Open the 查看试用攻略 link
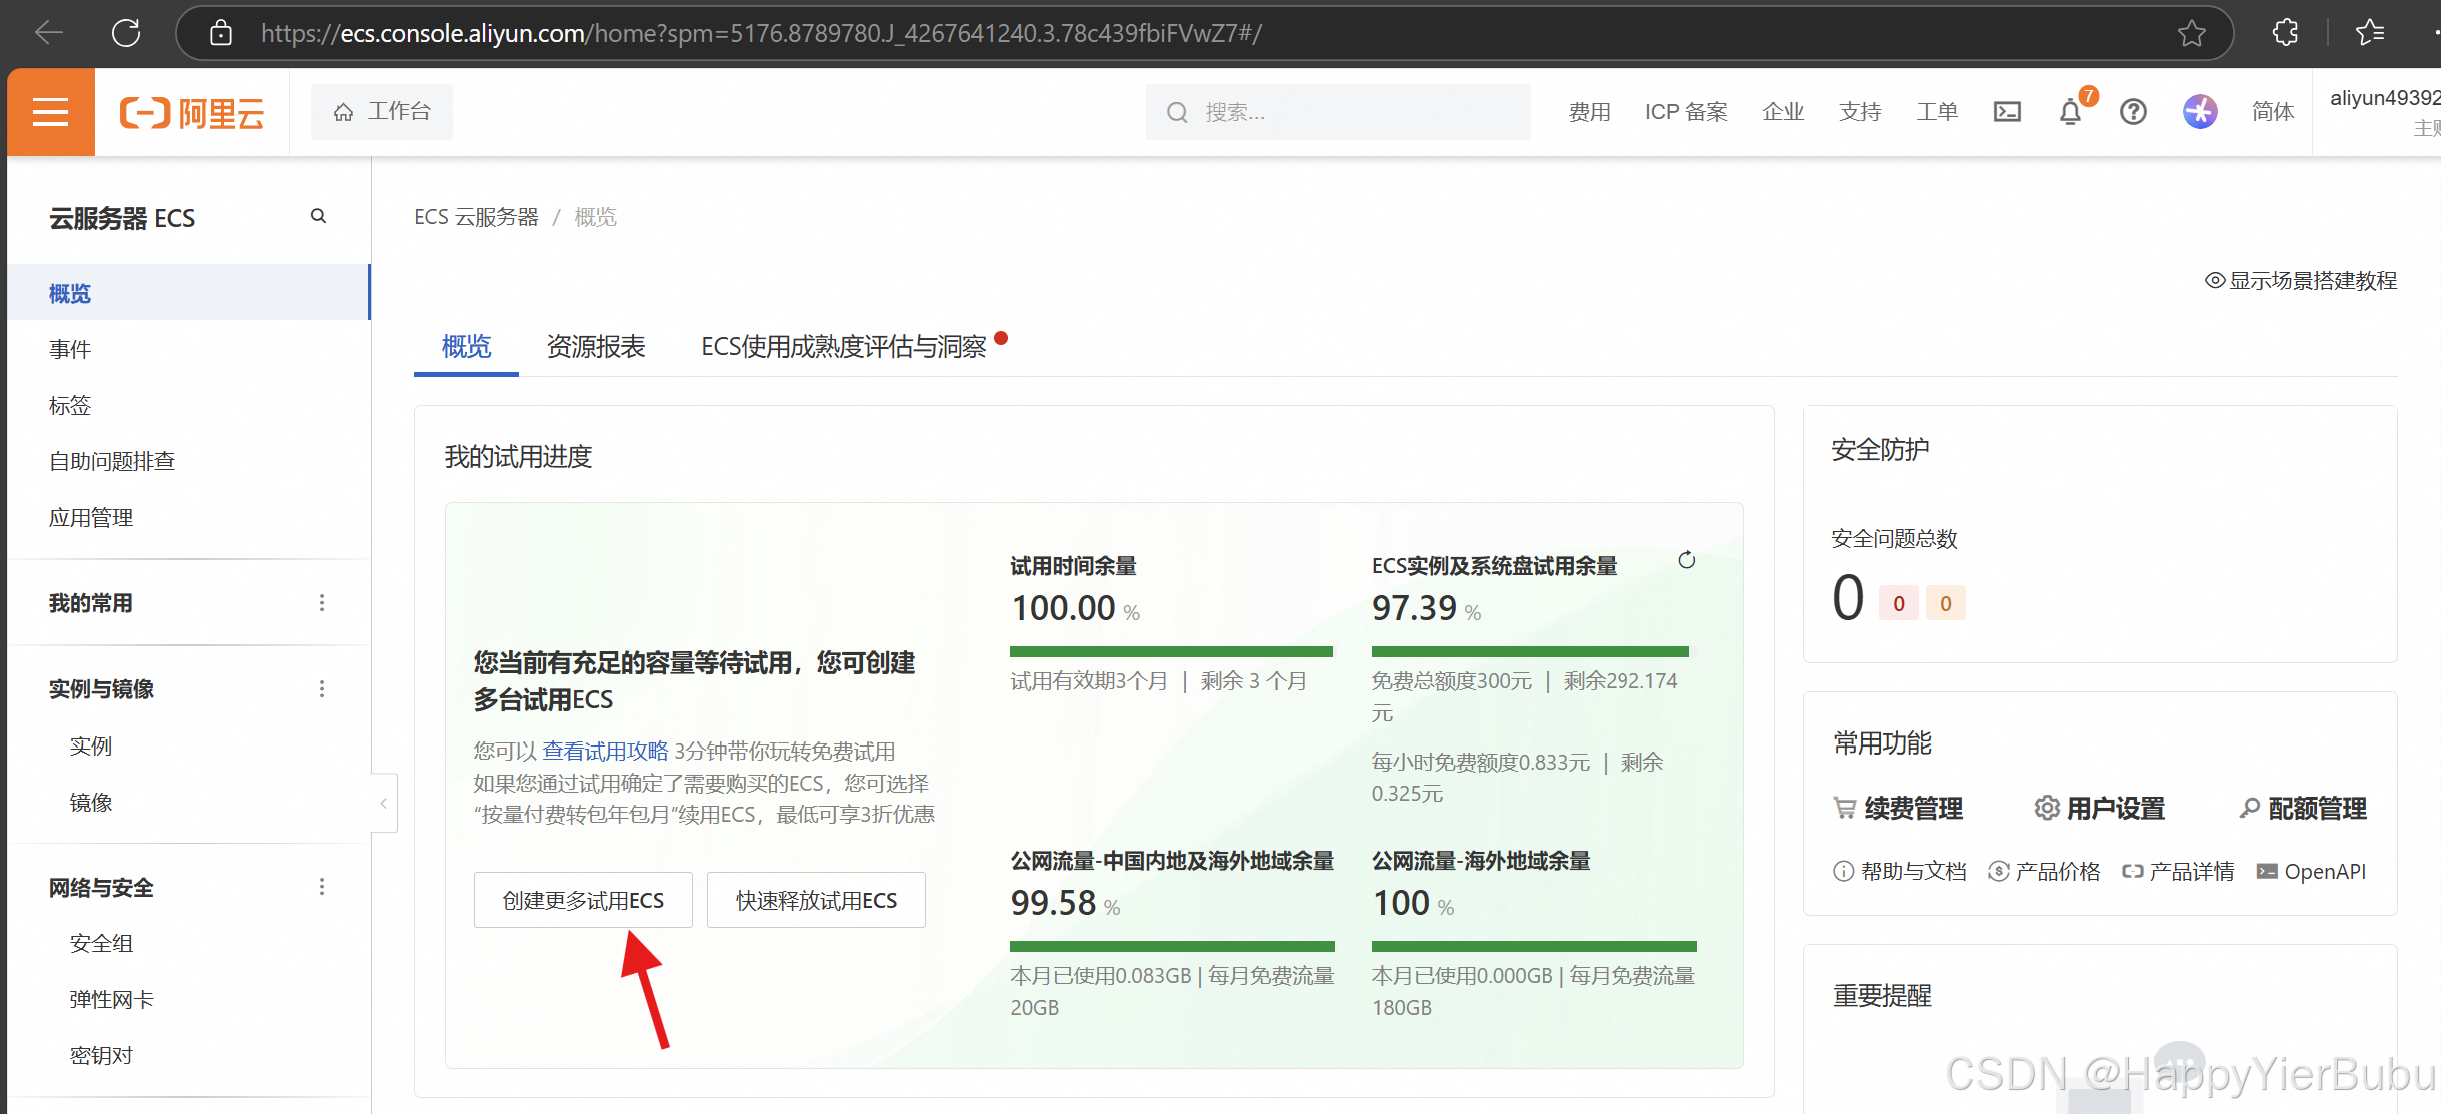This screenshot has height=1114, width=2441. [x=605, y=751]
